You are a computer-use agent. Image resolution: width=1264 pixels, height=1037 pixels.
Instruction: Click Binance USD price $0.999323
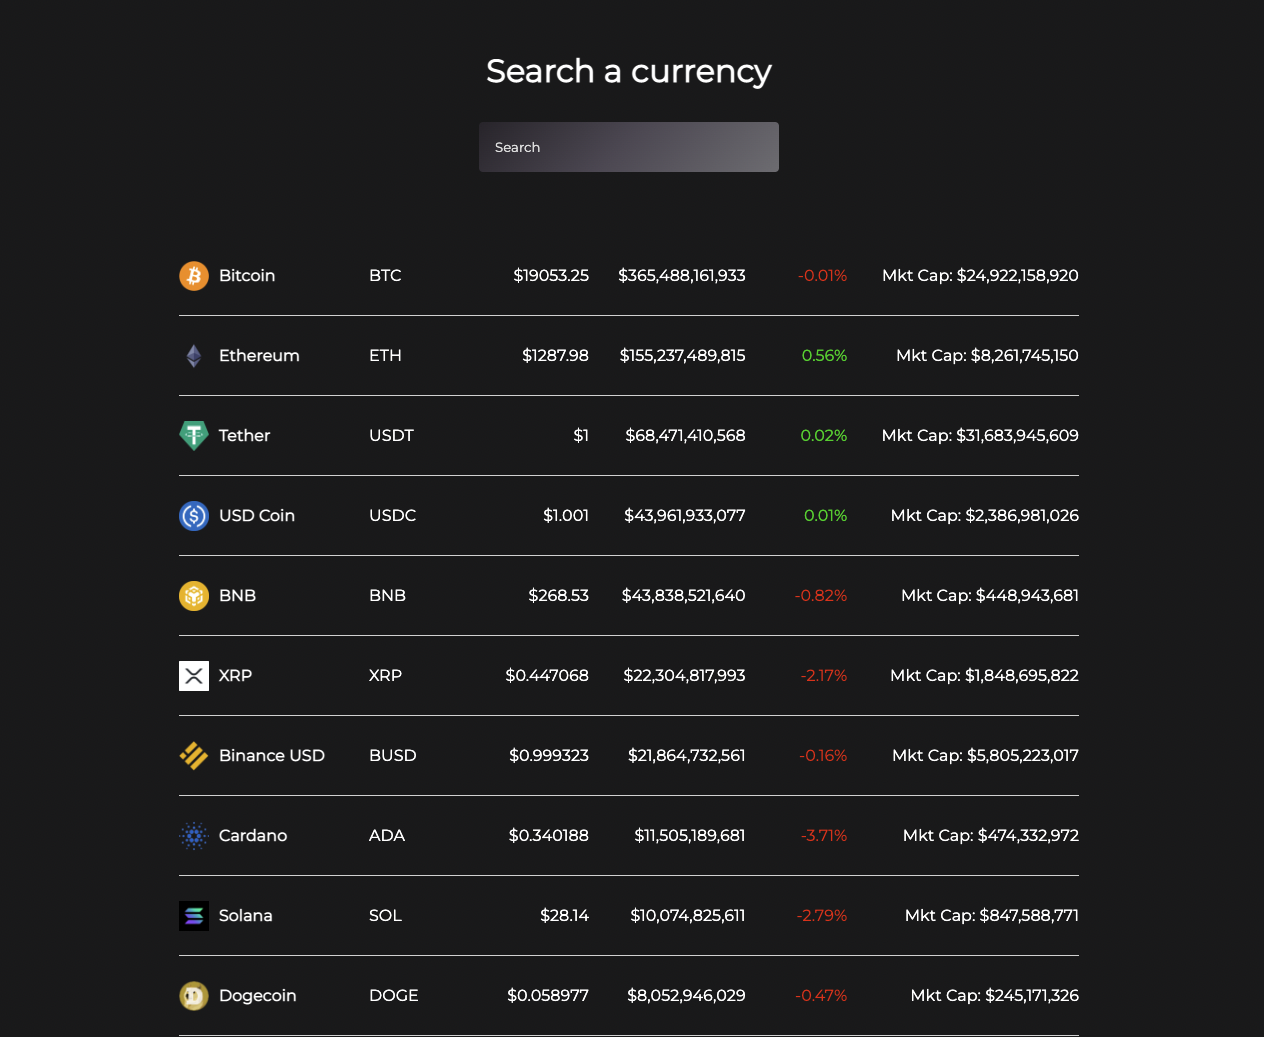549,756
